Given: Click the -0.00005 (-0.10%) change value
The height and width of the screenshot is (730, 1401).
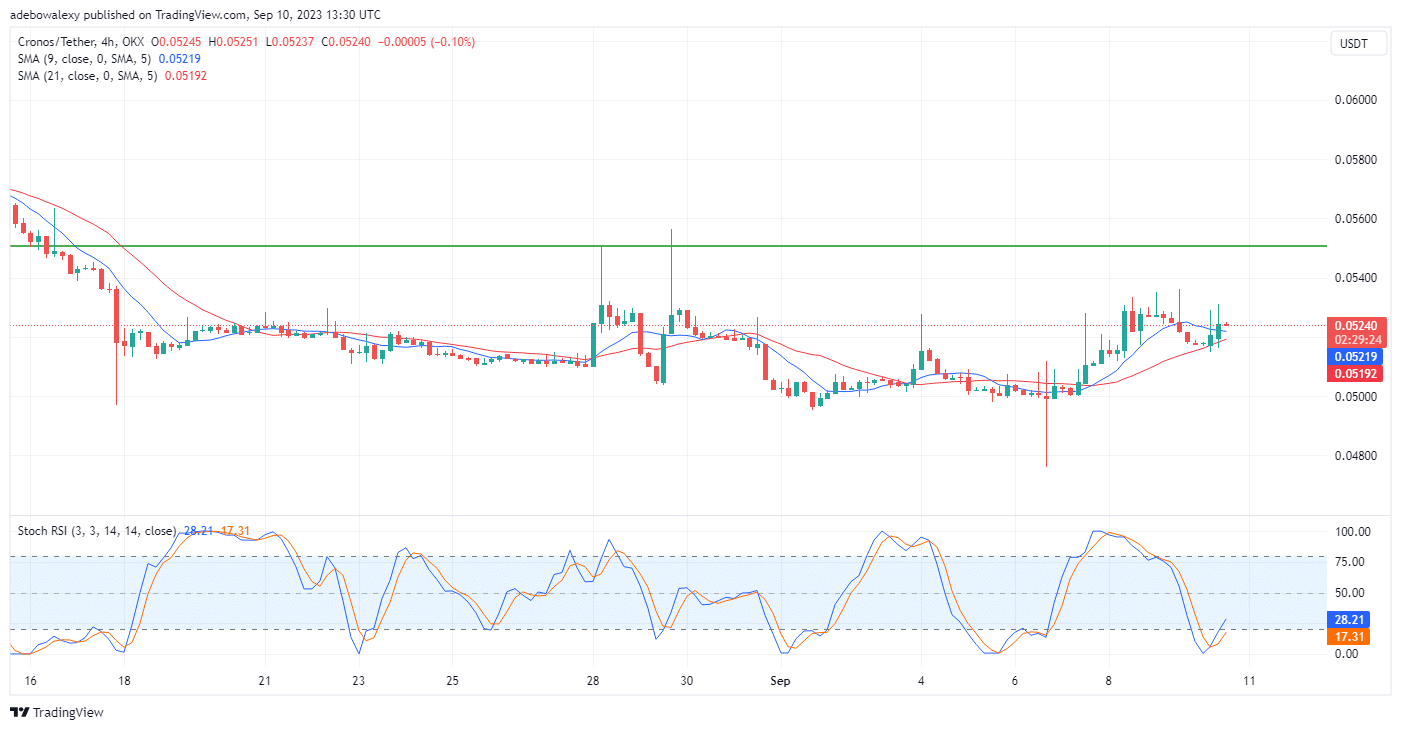Looking at the screenshot, I should [427, 42].
